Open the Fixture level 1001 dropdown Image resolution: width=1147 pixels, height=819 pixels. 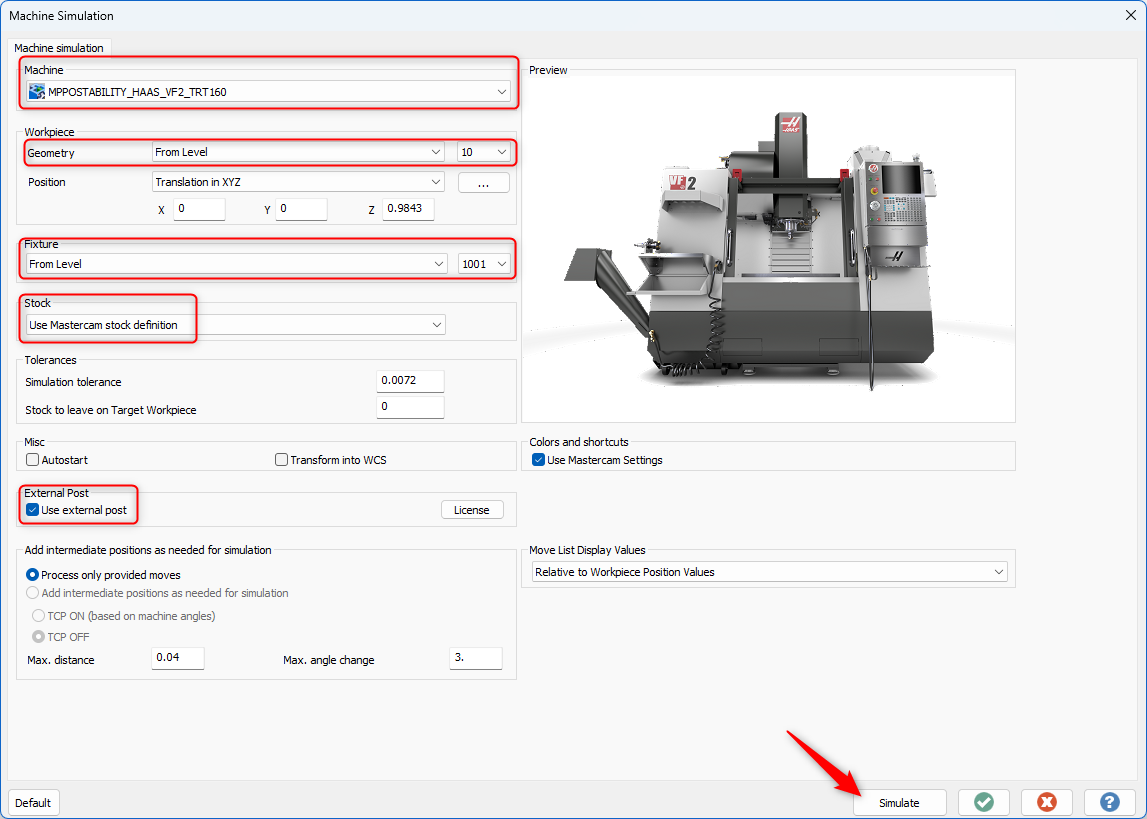484,264
